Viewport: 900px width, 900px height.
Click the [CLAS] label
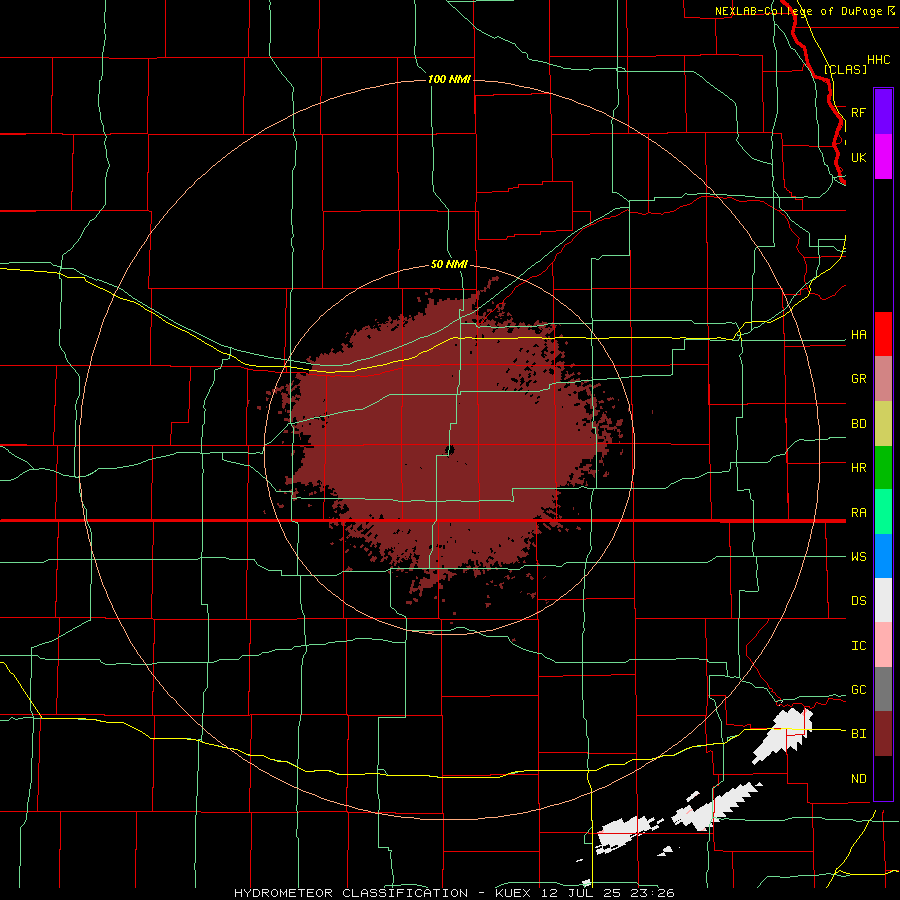coord(845,69)
